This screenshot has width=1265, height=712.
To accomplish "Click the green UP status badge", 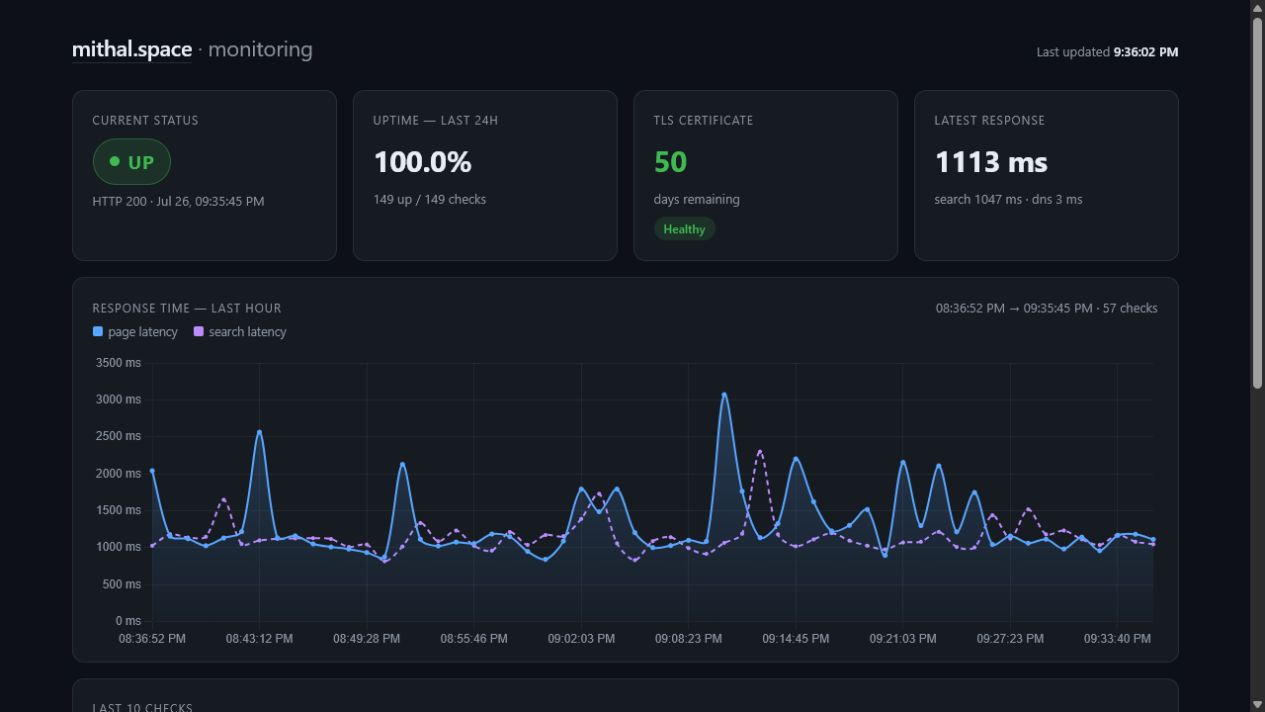I will pos(132,162).
